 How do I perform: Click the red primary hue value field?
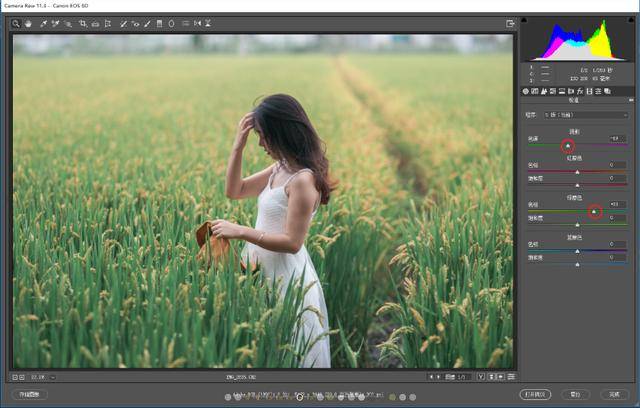coord(612,165)
